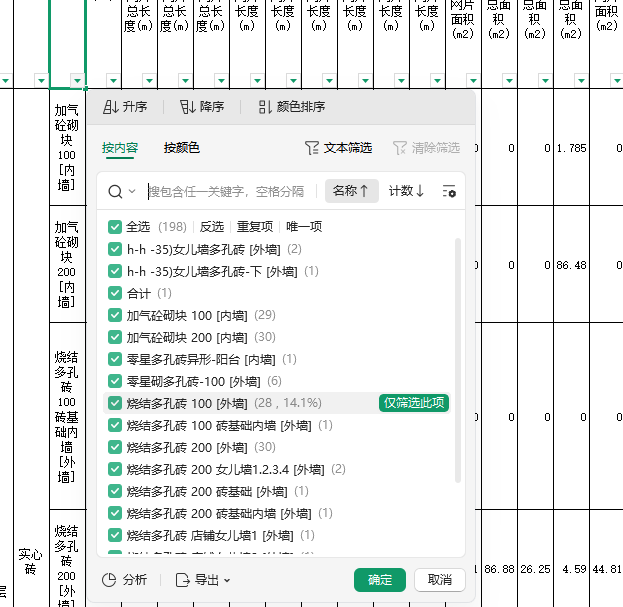The height and width of the screenshot is (607, 623).
Task: Click 仅筛选此项 filter-only button
Action: [x=414, y=403]
